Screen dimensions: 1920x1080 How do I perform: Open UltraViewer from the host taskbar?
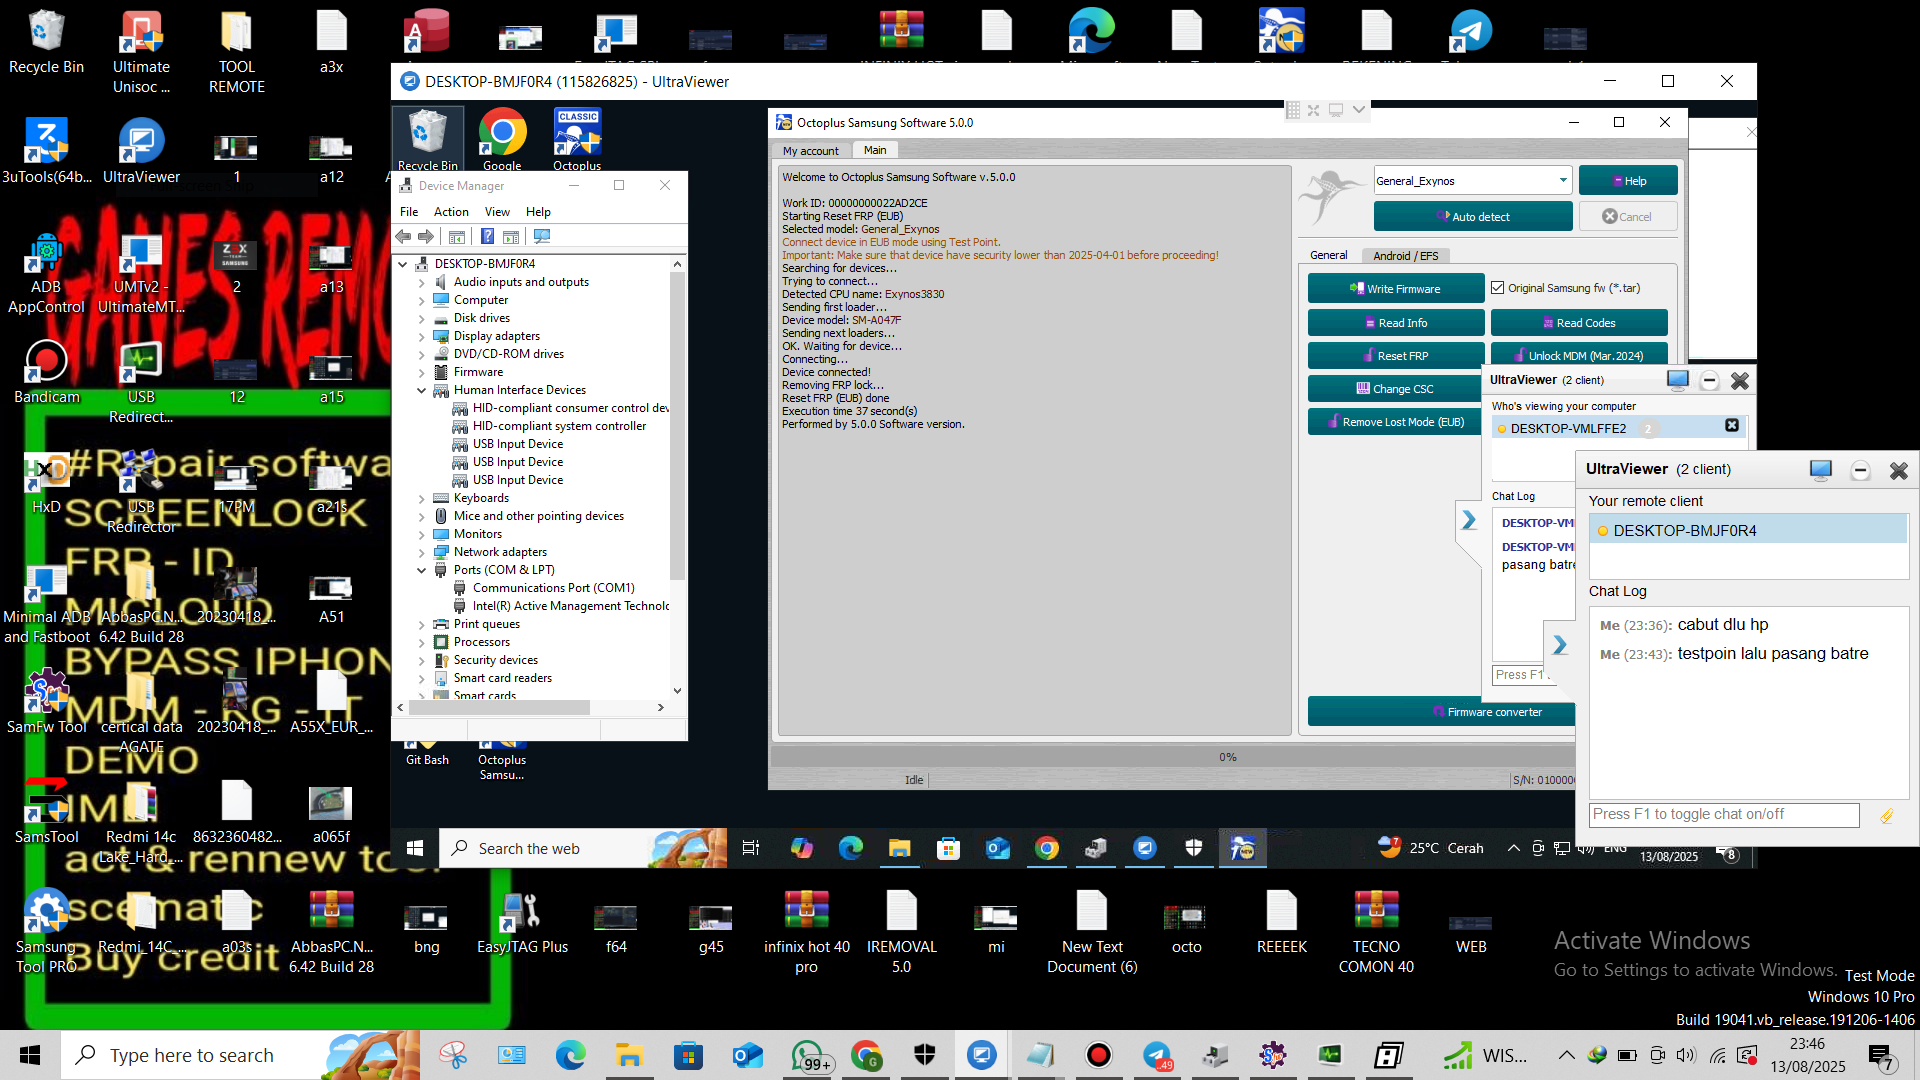982,1055
